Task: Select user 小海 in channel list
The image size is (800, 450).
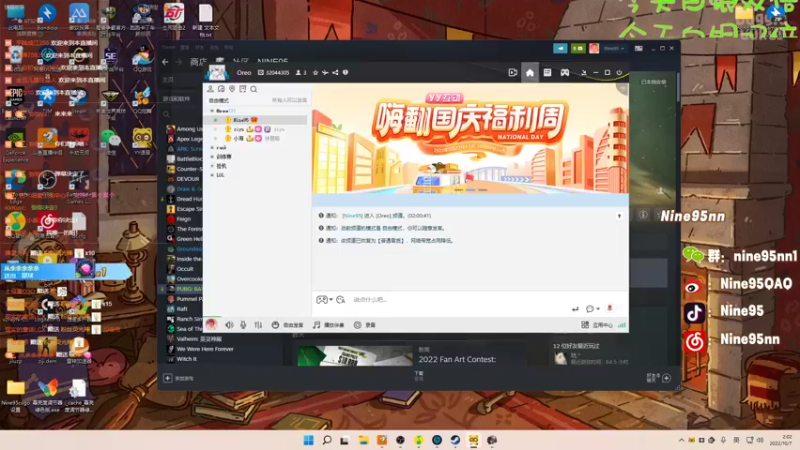Action: [238, 138]
